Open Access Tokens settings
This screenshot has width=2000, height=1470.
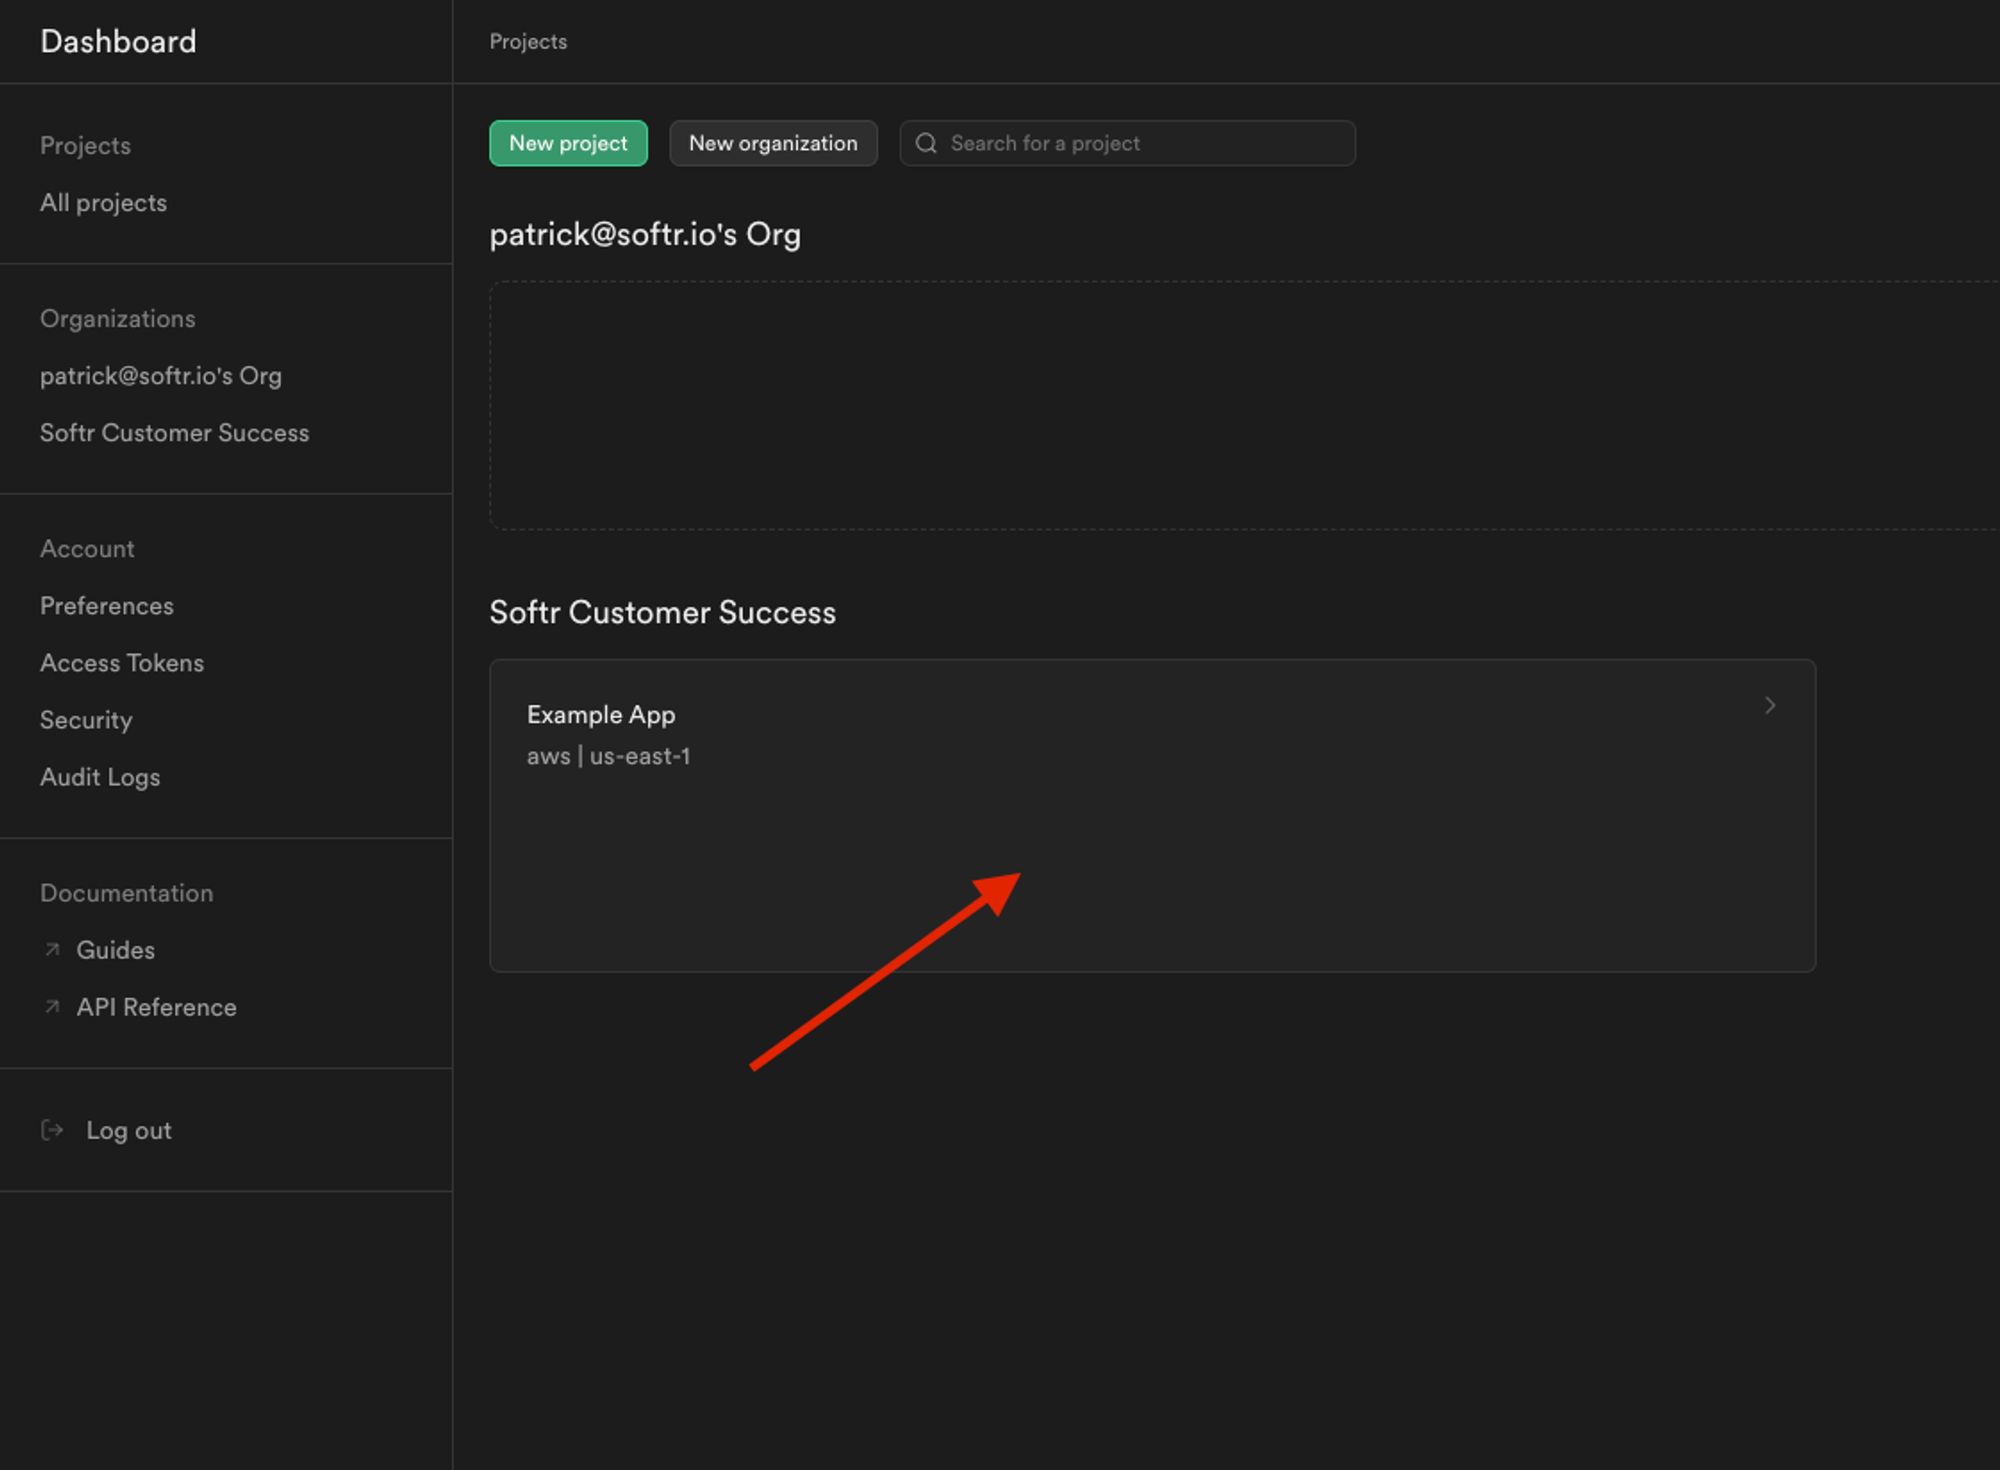pyautogui.click(x=121, y=663)
